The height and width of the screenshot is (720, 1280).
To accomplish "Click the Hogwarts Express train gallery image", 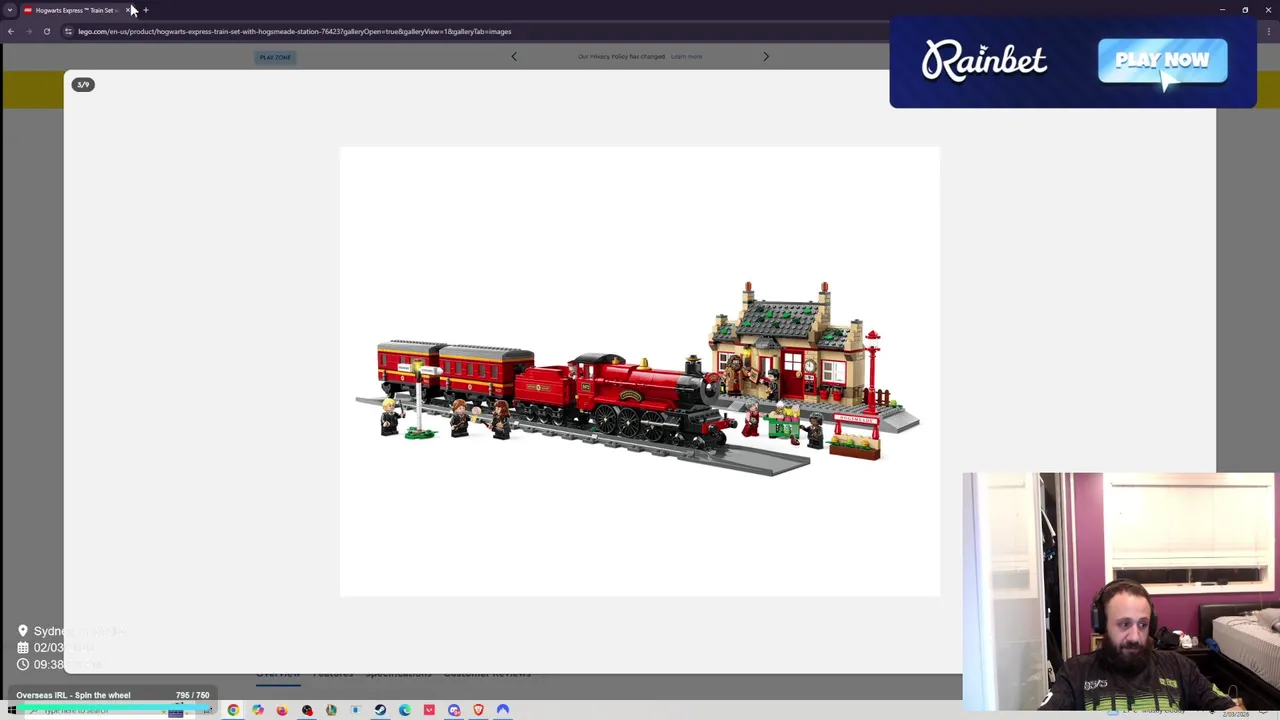I will point(640,372).
